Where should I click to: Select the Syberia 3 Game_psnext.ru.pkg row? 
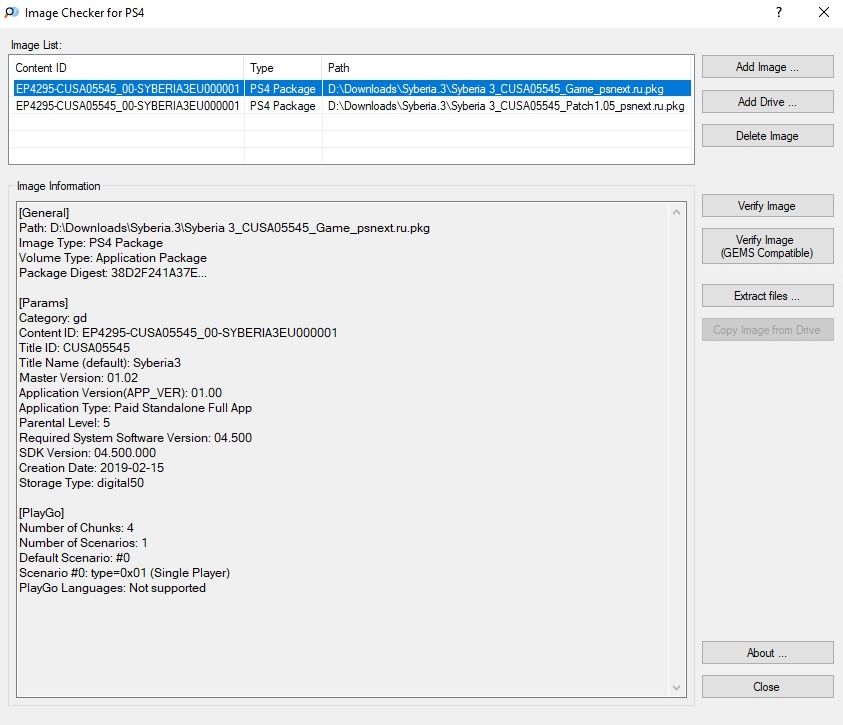click(x=352, y=89)
